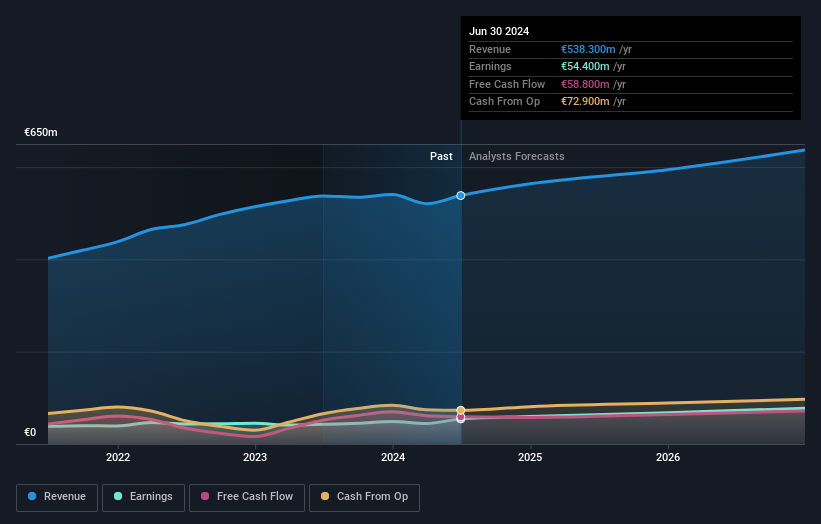Click the 2022 axis label
This screenshot has width=821, height=524.
point(118,458)
